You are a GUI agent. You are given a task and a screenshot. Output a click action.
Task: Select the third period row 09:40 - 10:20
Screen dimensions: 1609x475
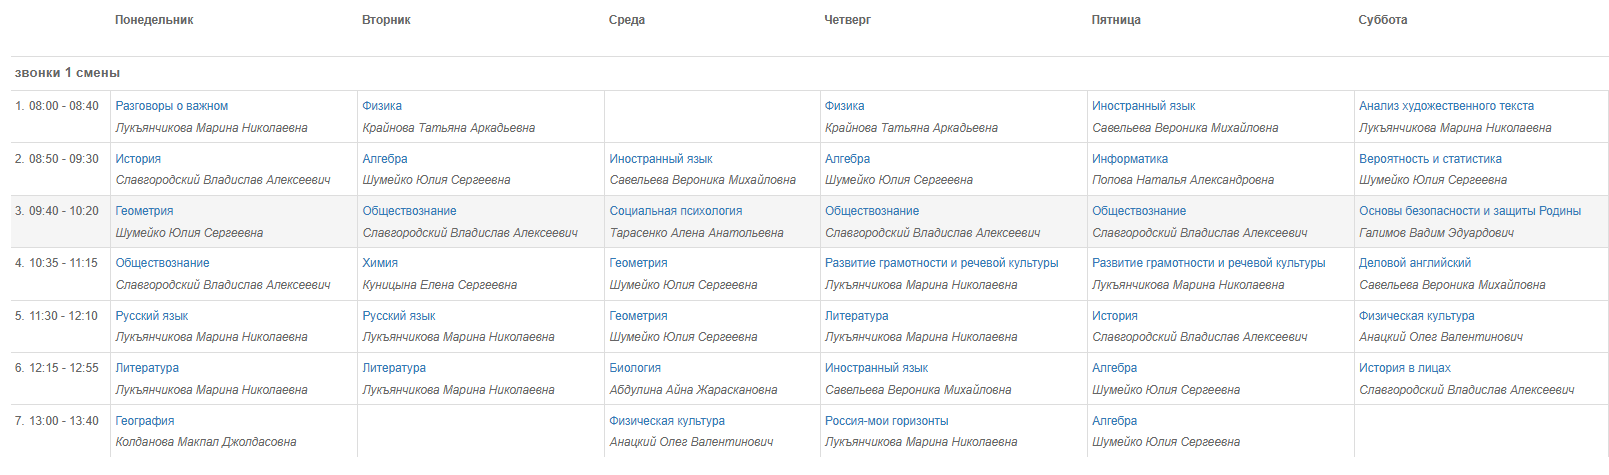point(810,221)
